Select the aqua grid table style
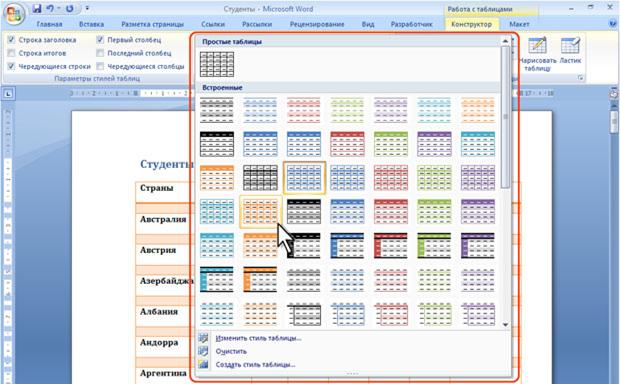Image resolution: width=620 pixels, height=384 pixels. 217,212
